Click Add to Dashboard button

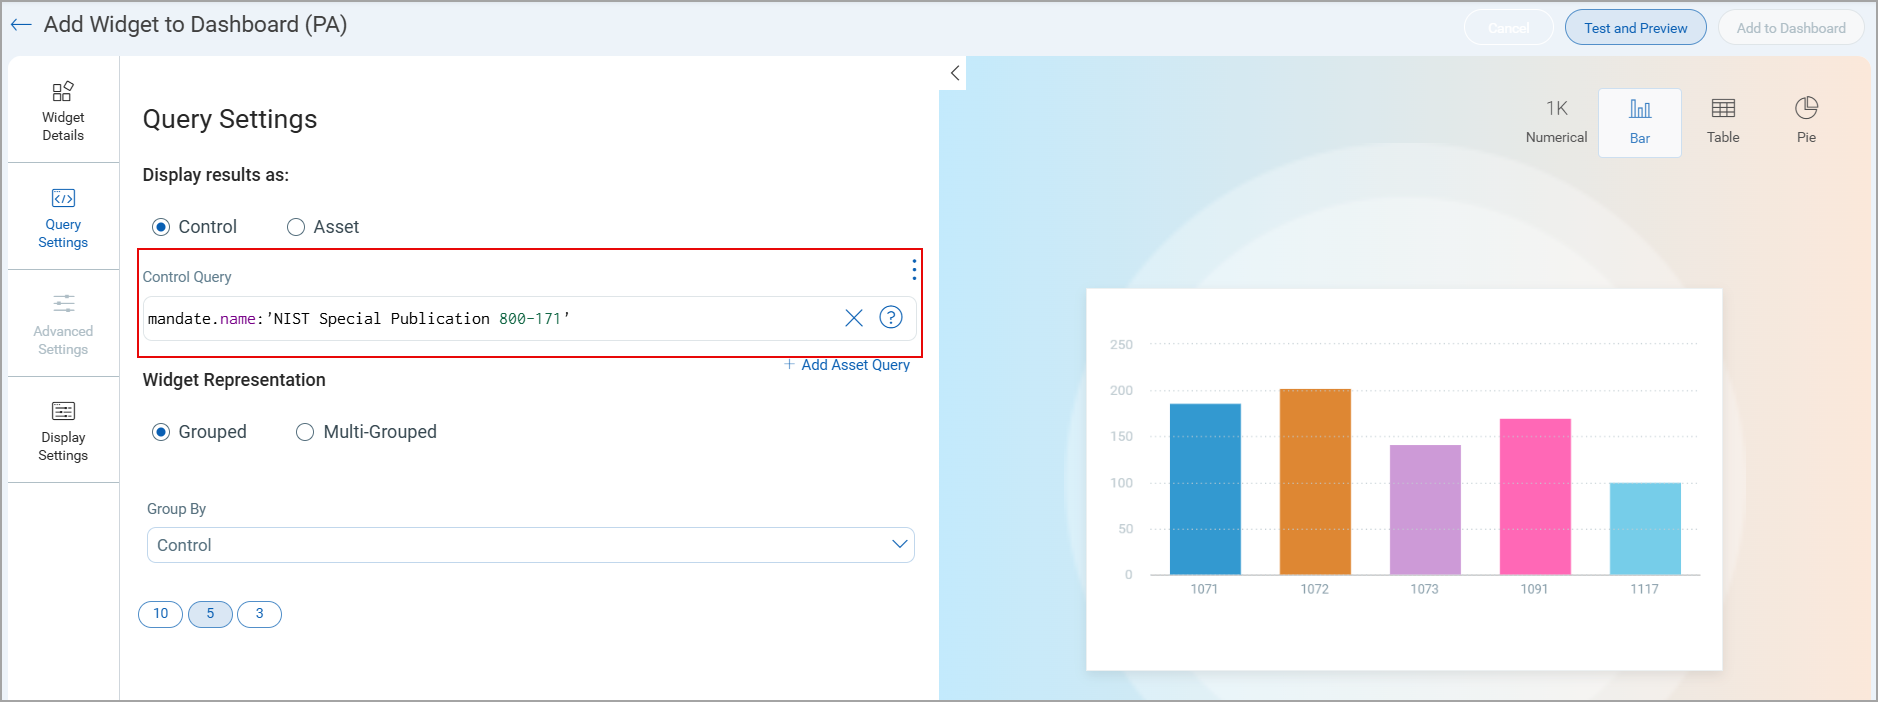click(x=1791, y=28)
